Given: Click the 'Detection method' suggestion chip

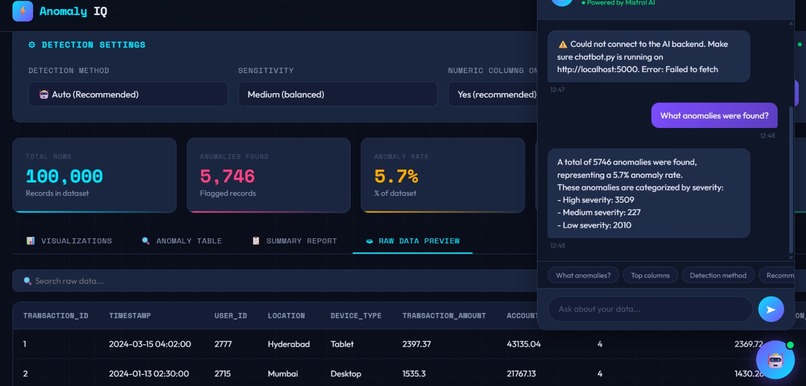Looking at the screenshot, I should (718, 275).
